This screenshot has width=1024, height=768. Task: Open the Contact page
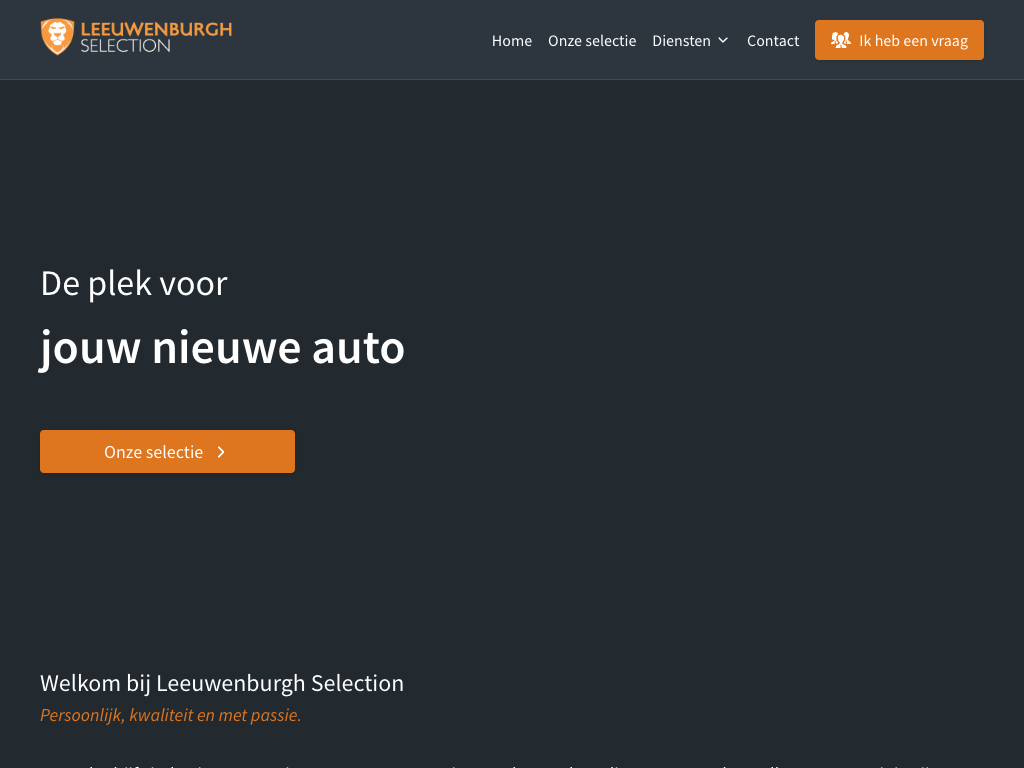(x=773, y=41)
